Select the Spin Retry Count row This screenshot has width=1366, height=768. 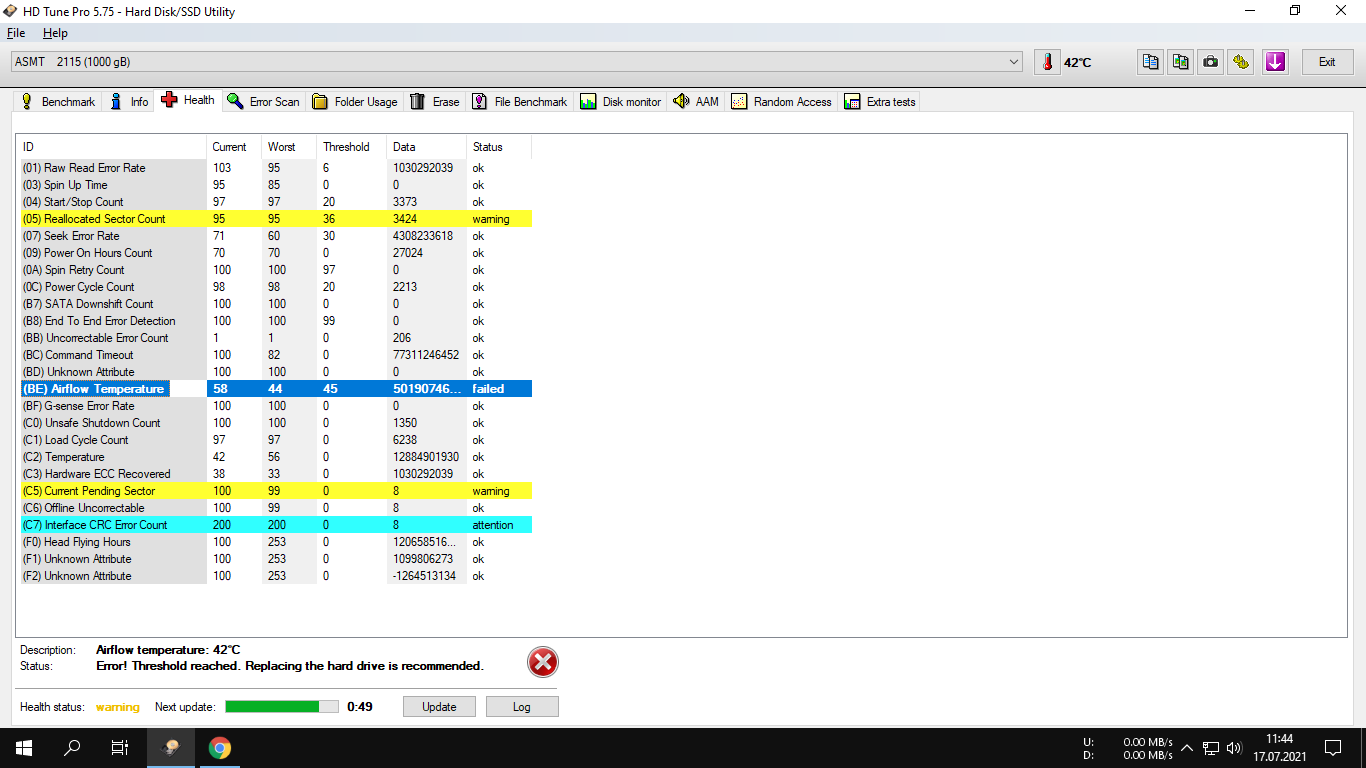click(276, 270)
